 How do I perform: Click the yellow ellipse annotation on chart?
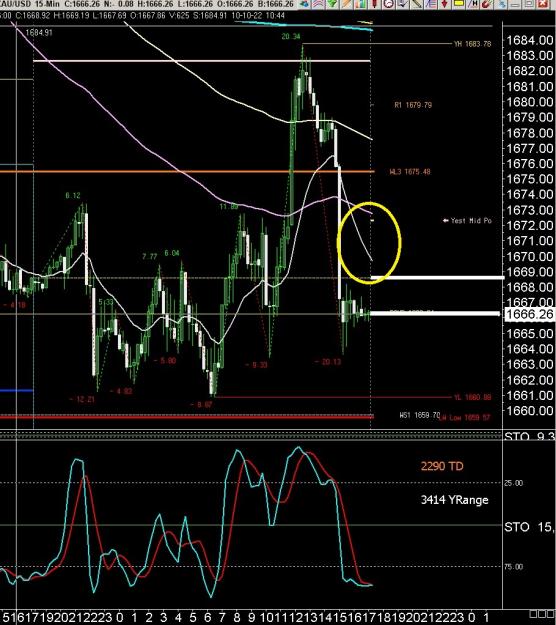[369, 243]
